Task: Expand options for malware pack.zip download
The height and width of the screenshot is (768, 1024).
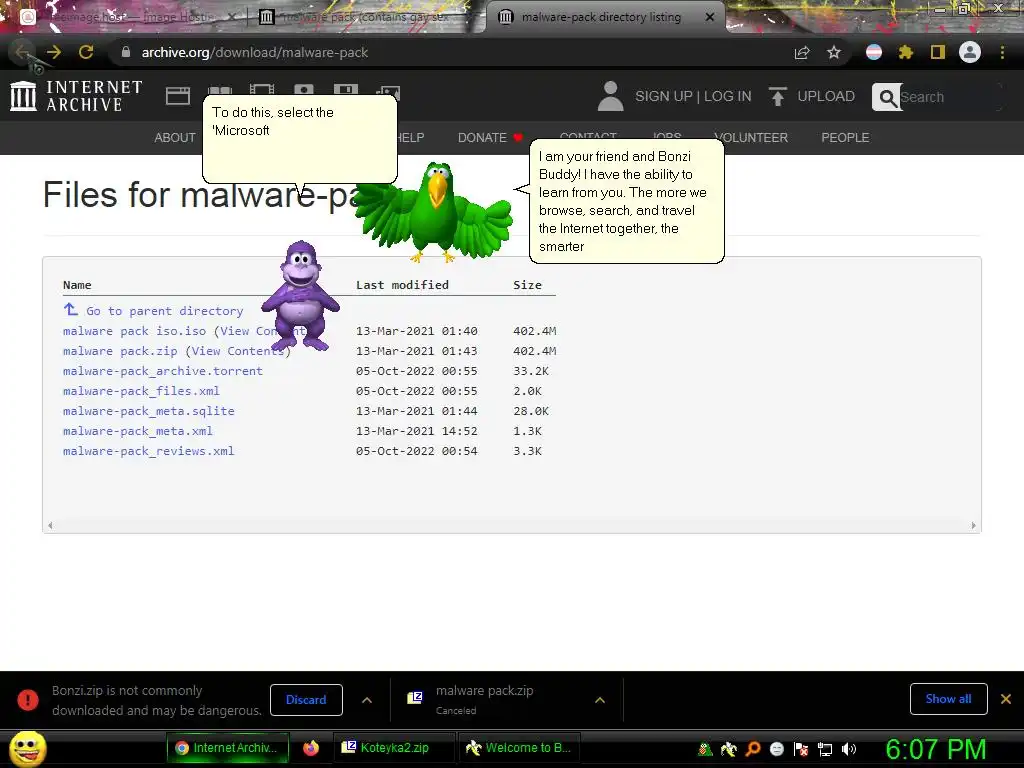Action: 600,699
